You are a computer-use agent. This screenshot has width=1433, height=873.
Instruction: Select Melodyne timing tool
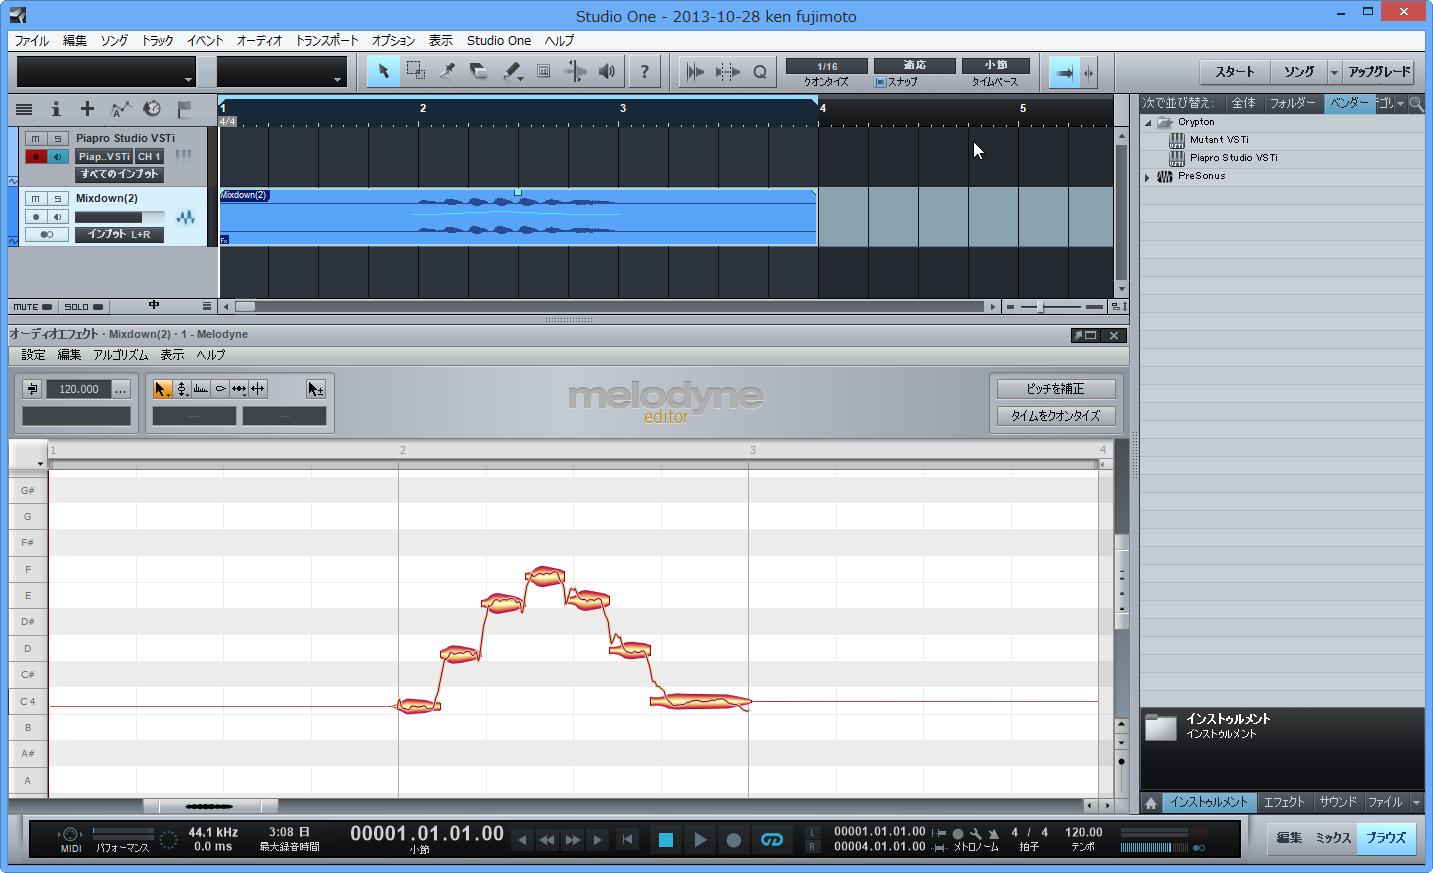(239, 389)
